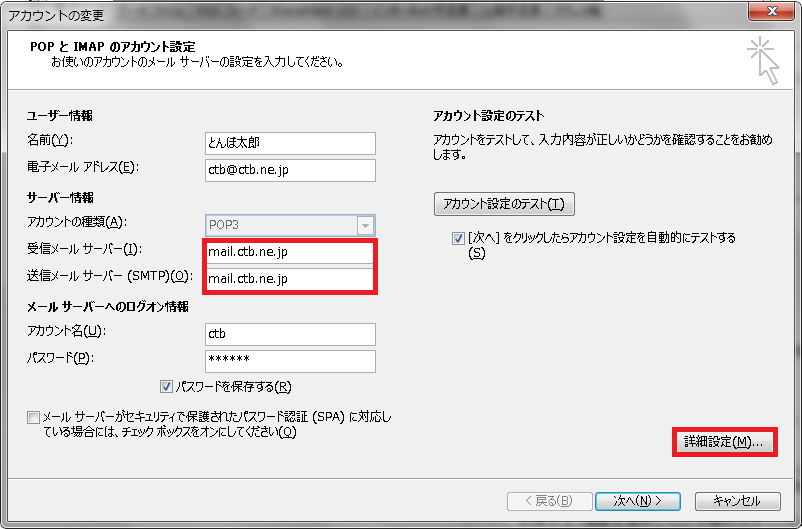Toggle automatic account test on 次へ checkbox
This screenshot has width=802, height=529.
coord(458,238)
